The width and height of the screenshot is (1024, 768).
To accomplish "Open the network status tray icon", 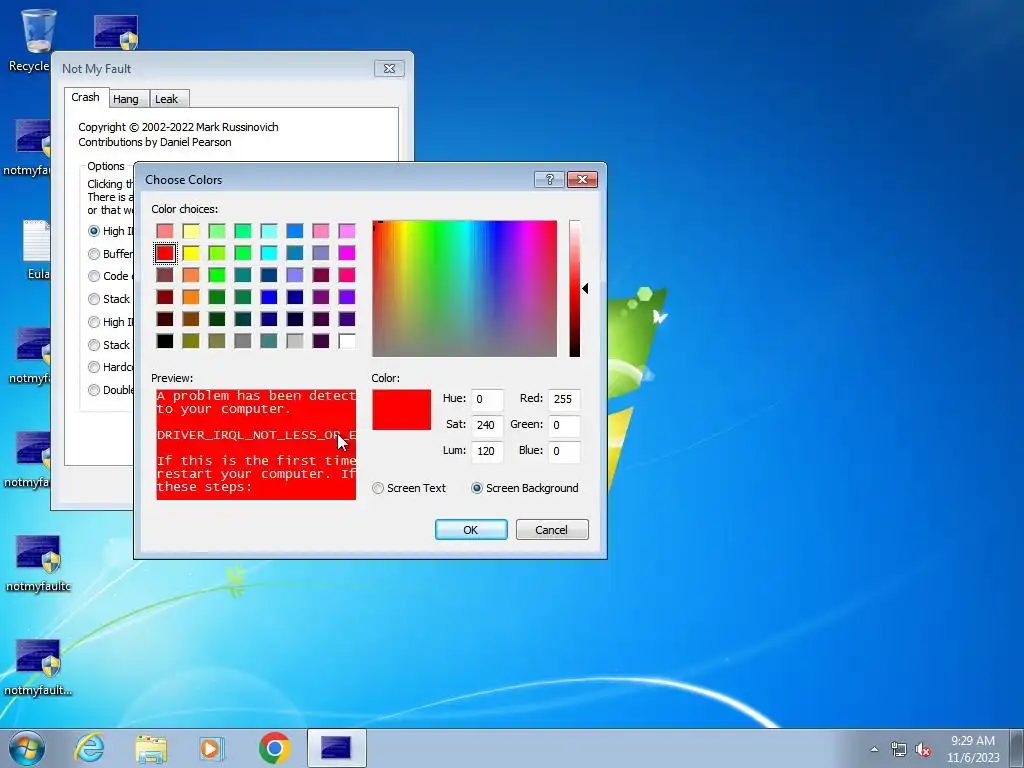I will click(x=899, y=750).
